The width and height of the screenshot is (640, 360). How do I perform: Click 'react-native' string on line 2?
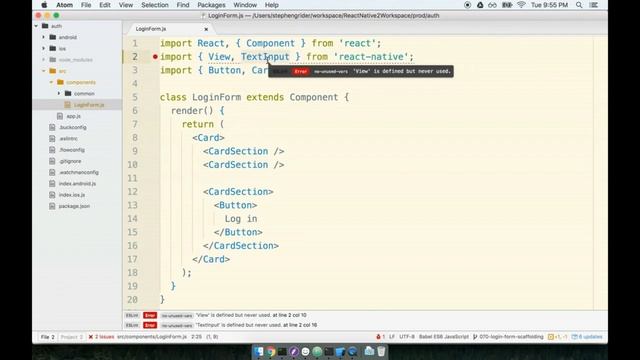coord(371,57)
